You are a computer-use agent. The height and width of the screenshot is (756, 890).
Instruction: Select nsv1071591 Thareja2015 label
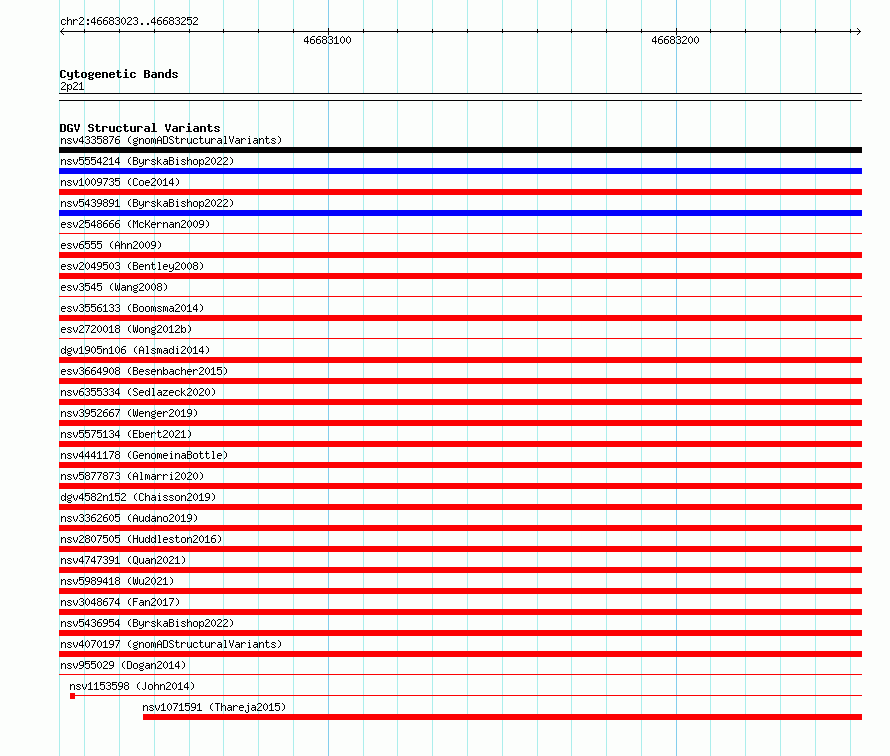(x=214, y=707)
